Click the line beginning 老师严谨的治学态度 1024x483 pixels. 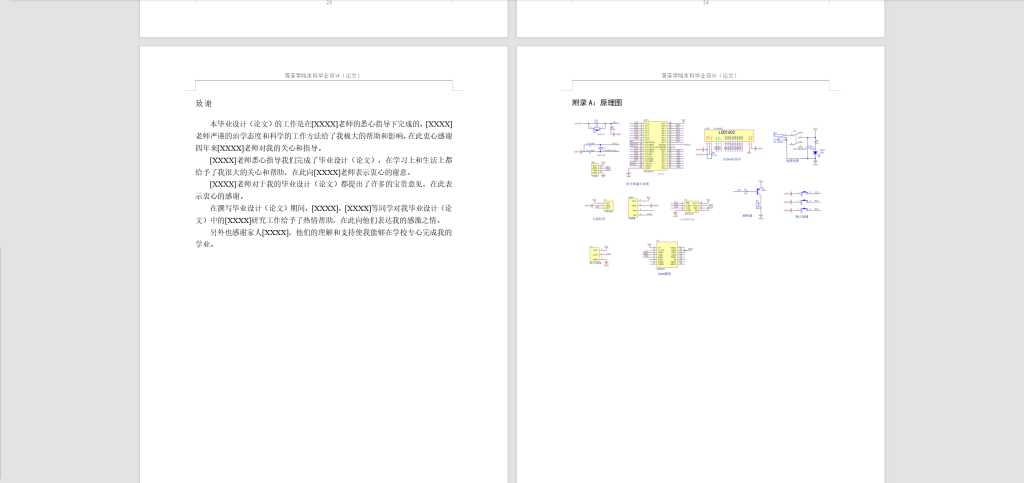(x=324, y=136)
